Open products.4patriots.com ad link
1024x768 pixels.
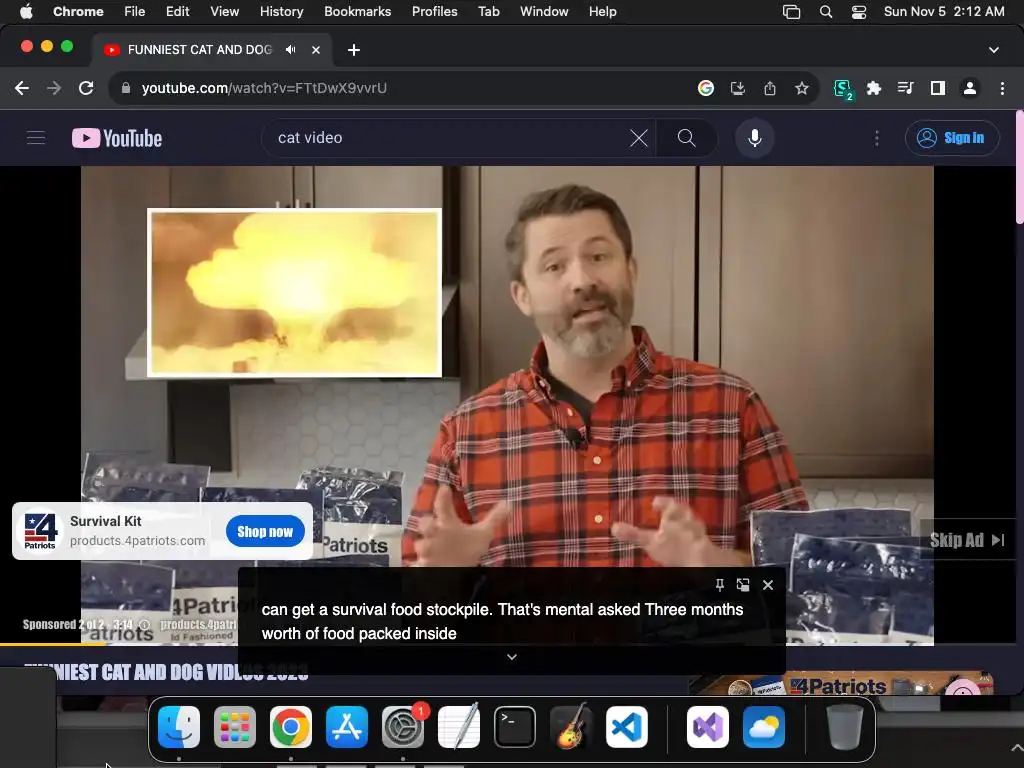[x=137, y=541]
